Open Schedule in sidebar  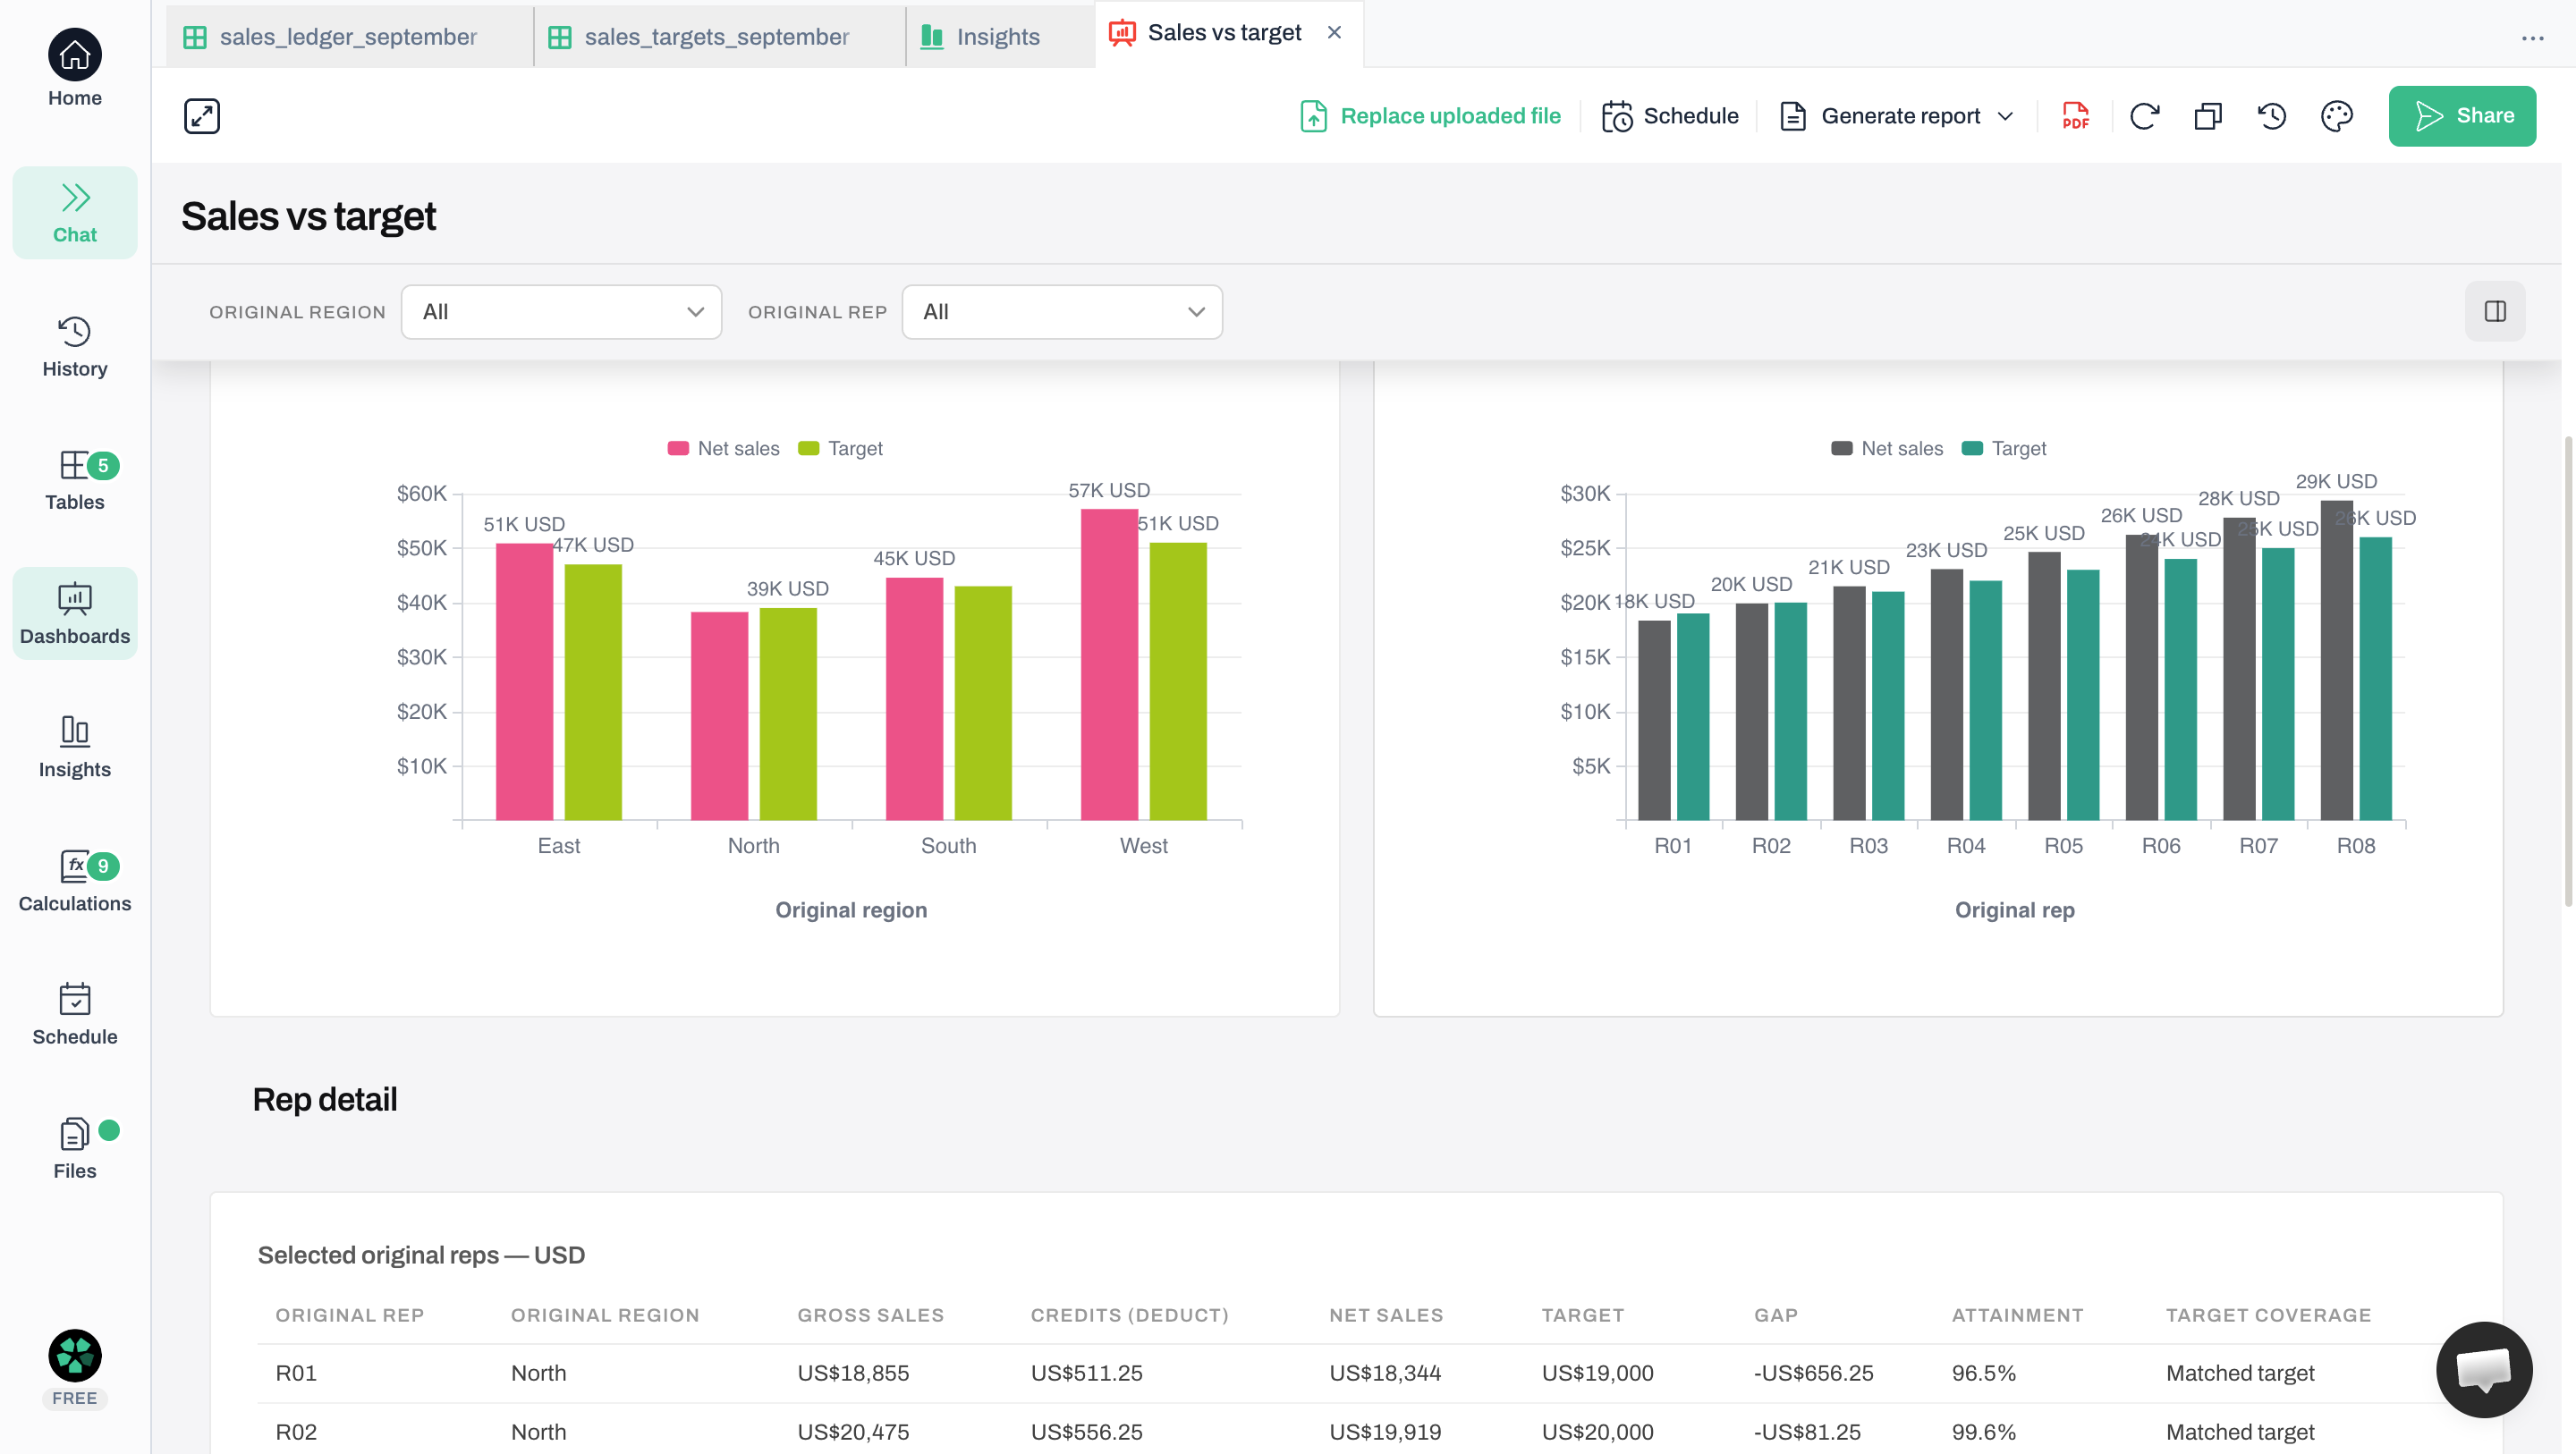pos(75,1015)
